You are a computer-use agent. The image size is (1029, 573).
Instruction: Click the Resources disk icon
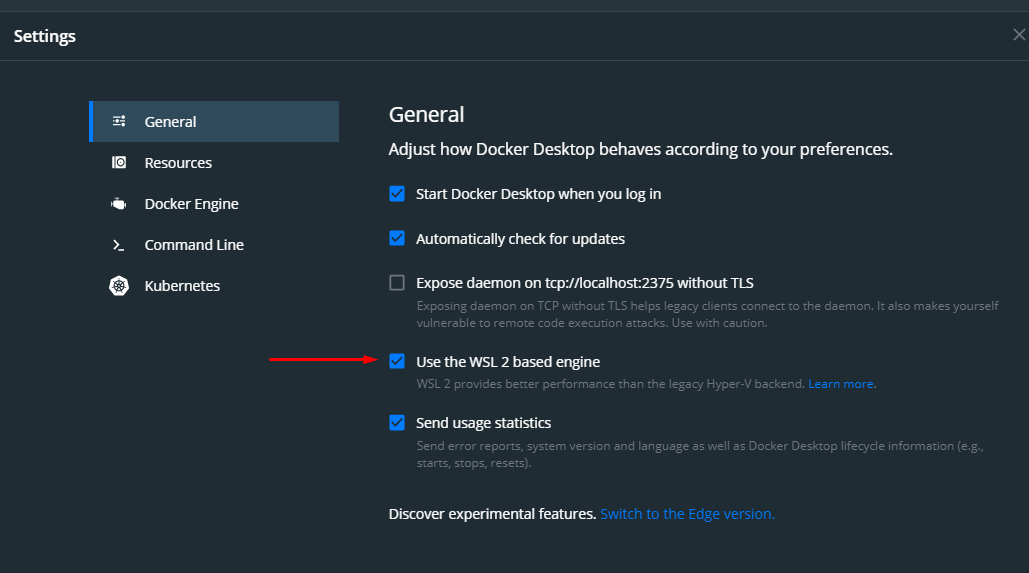[x=119, y=163]
